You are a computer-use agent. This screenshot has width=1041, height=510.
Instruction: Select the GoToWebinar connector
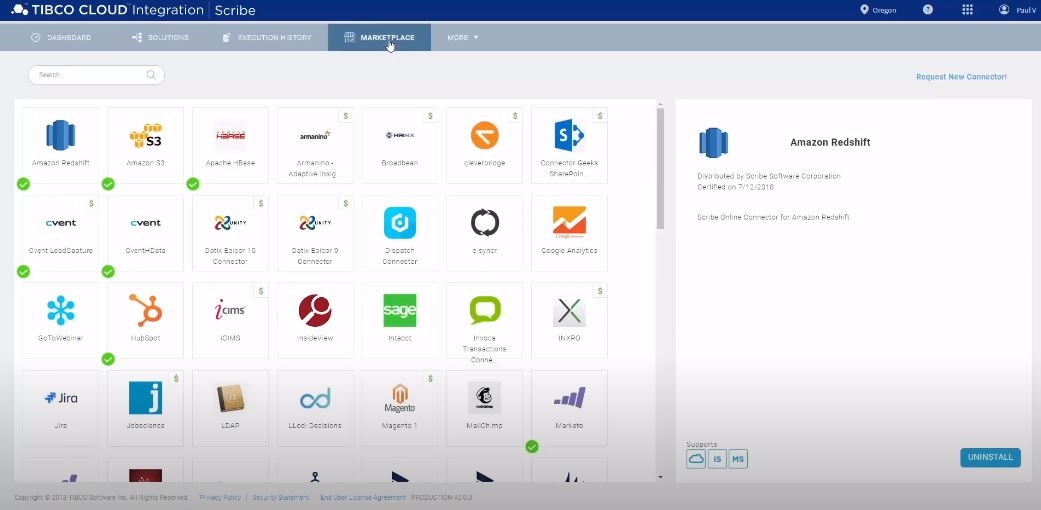(x=60, y=321)
